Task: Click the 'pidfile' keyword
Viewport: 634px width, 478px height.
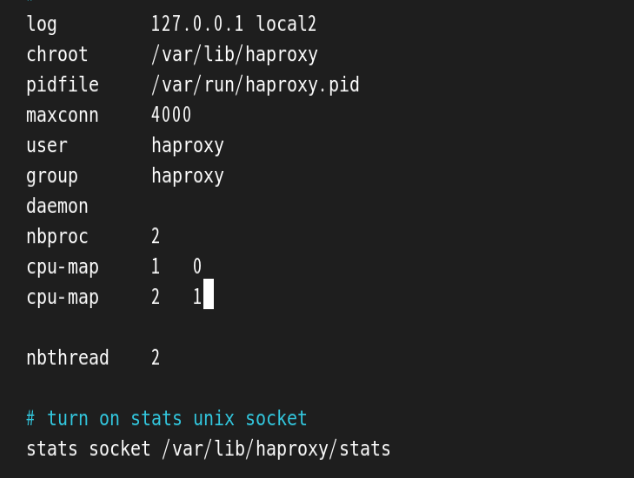Action: click(x=62, y=85)
